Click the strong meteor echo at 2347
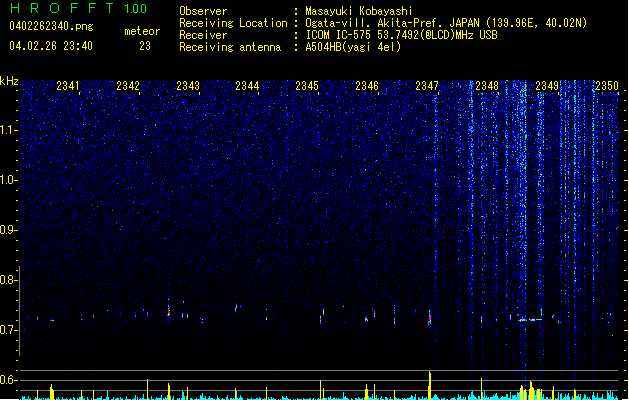629x400 pixels. (430, 318)
